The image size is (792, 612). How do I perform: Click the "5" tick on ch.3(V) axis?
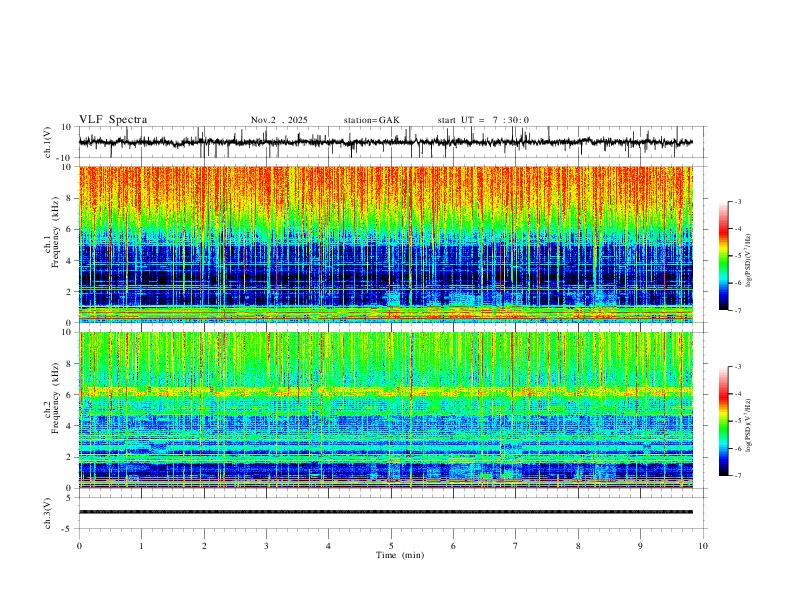tap(70, 498)
